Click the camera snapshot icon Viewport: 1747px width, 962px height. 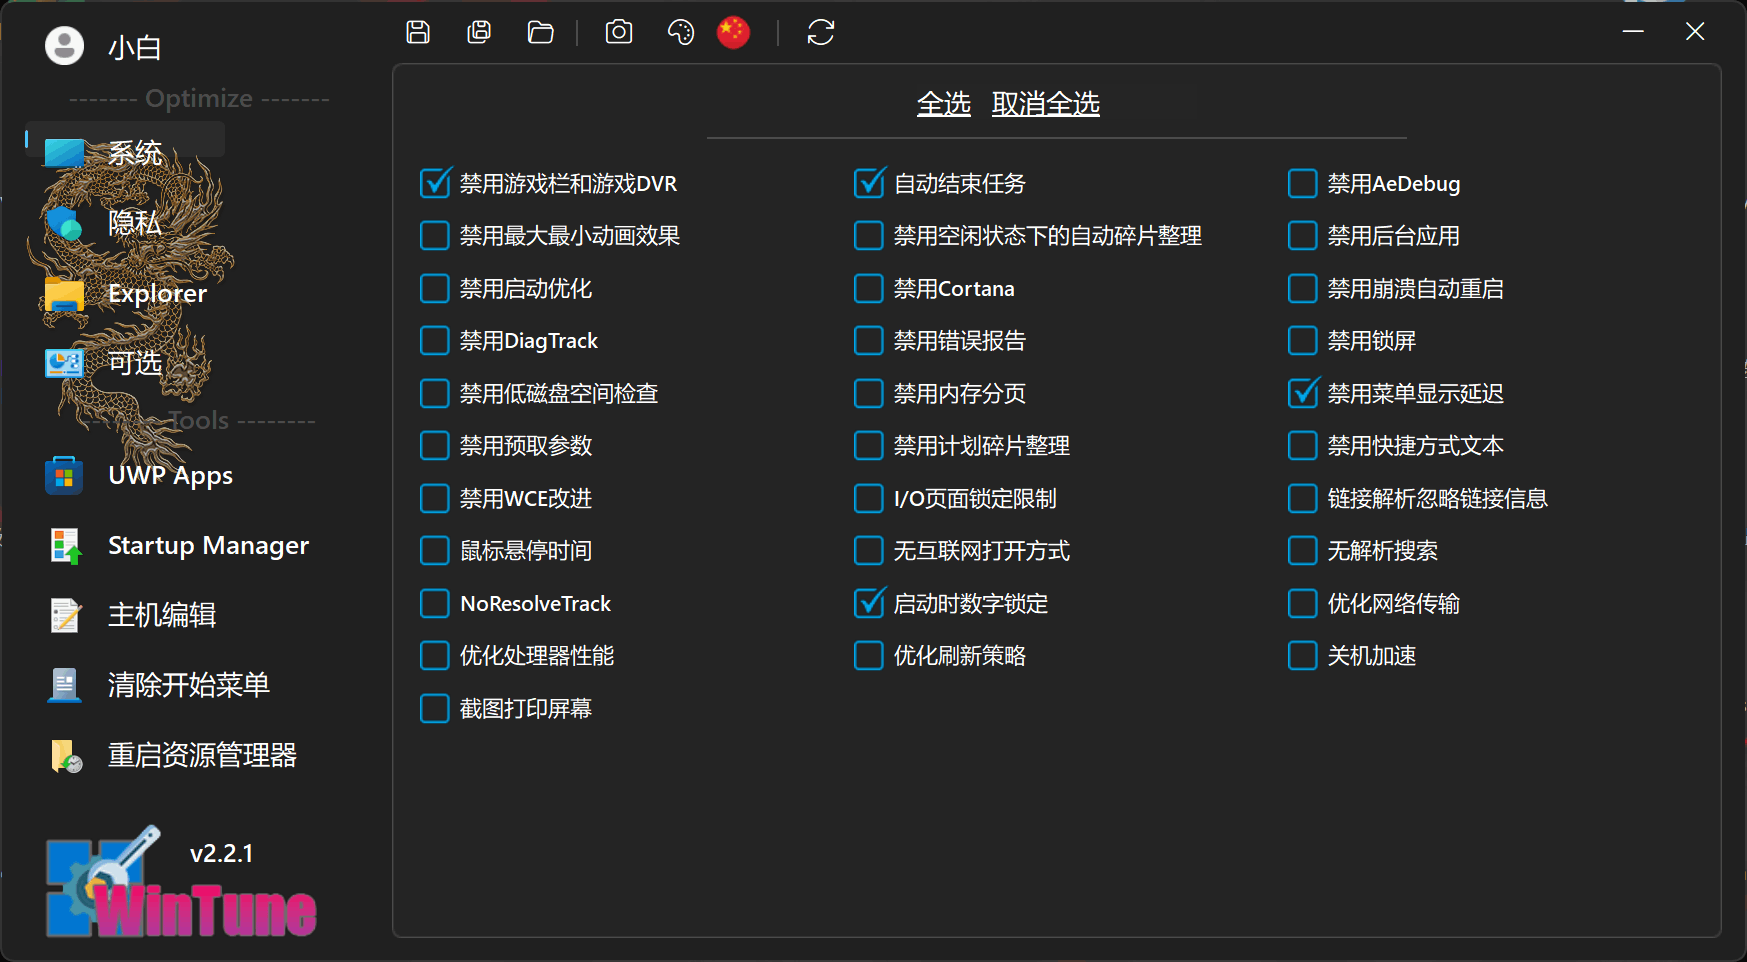(x=619, y=32)
